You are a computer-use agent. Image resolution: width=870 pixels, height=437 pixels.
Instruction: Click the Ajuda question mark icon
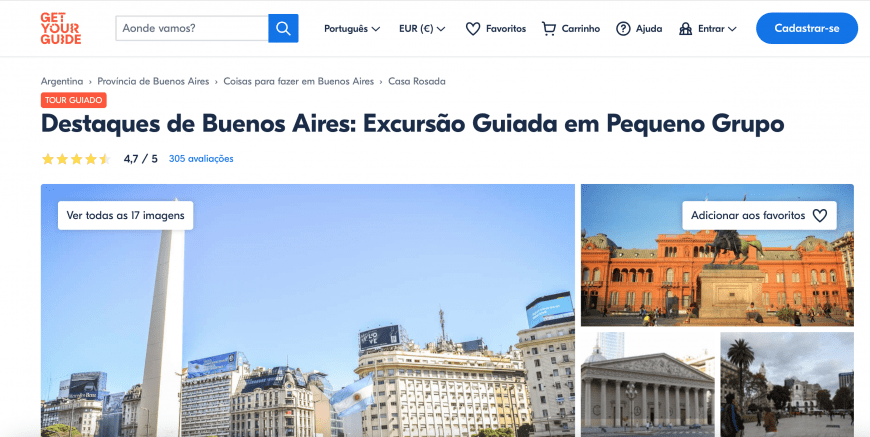623,29
